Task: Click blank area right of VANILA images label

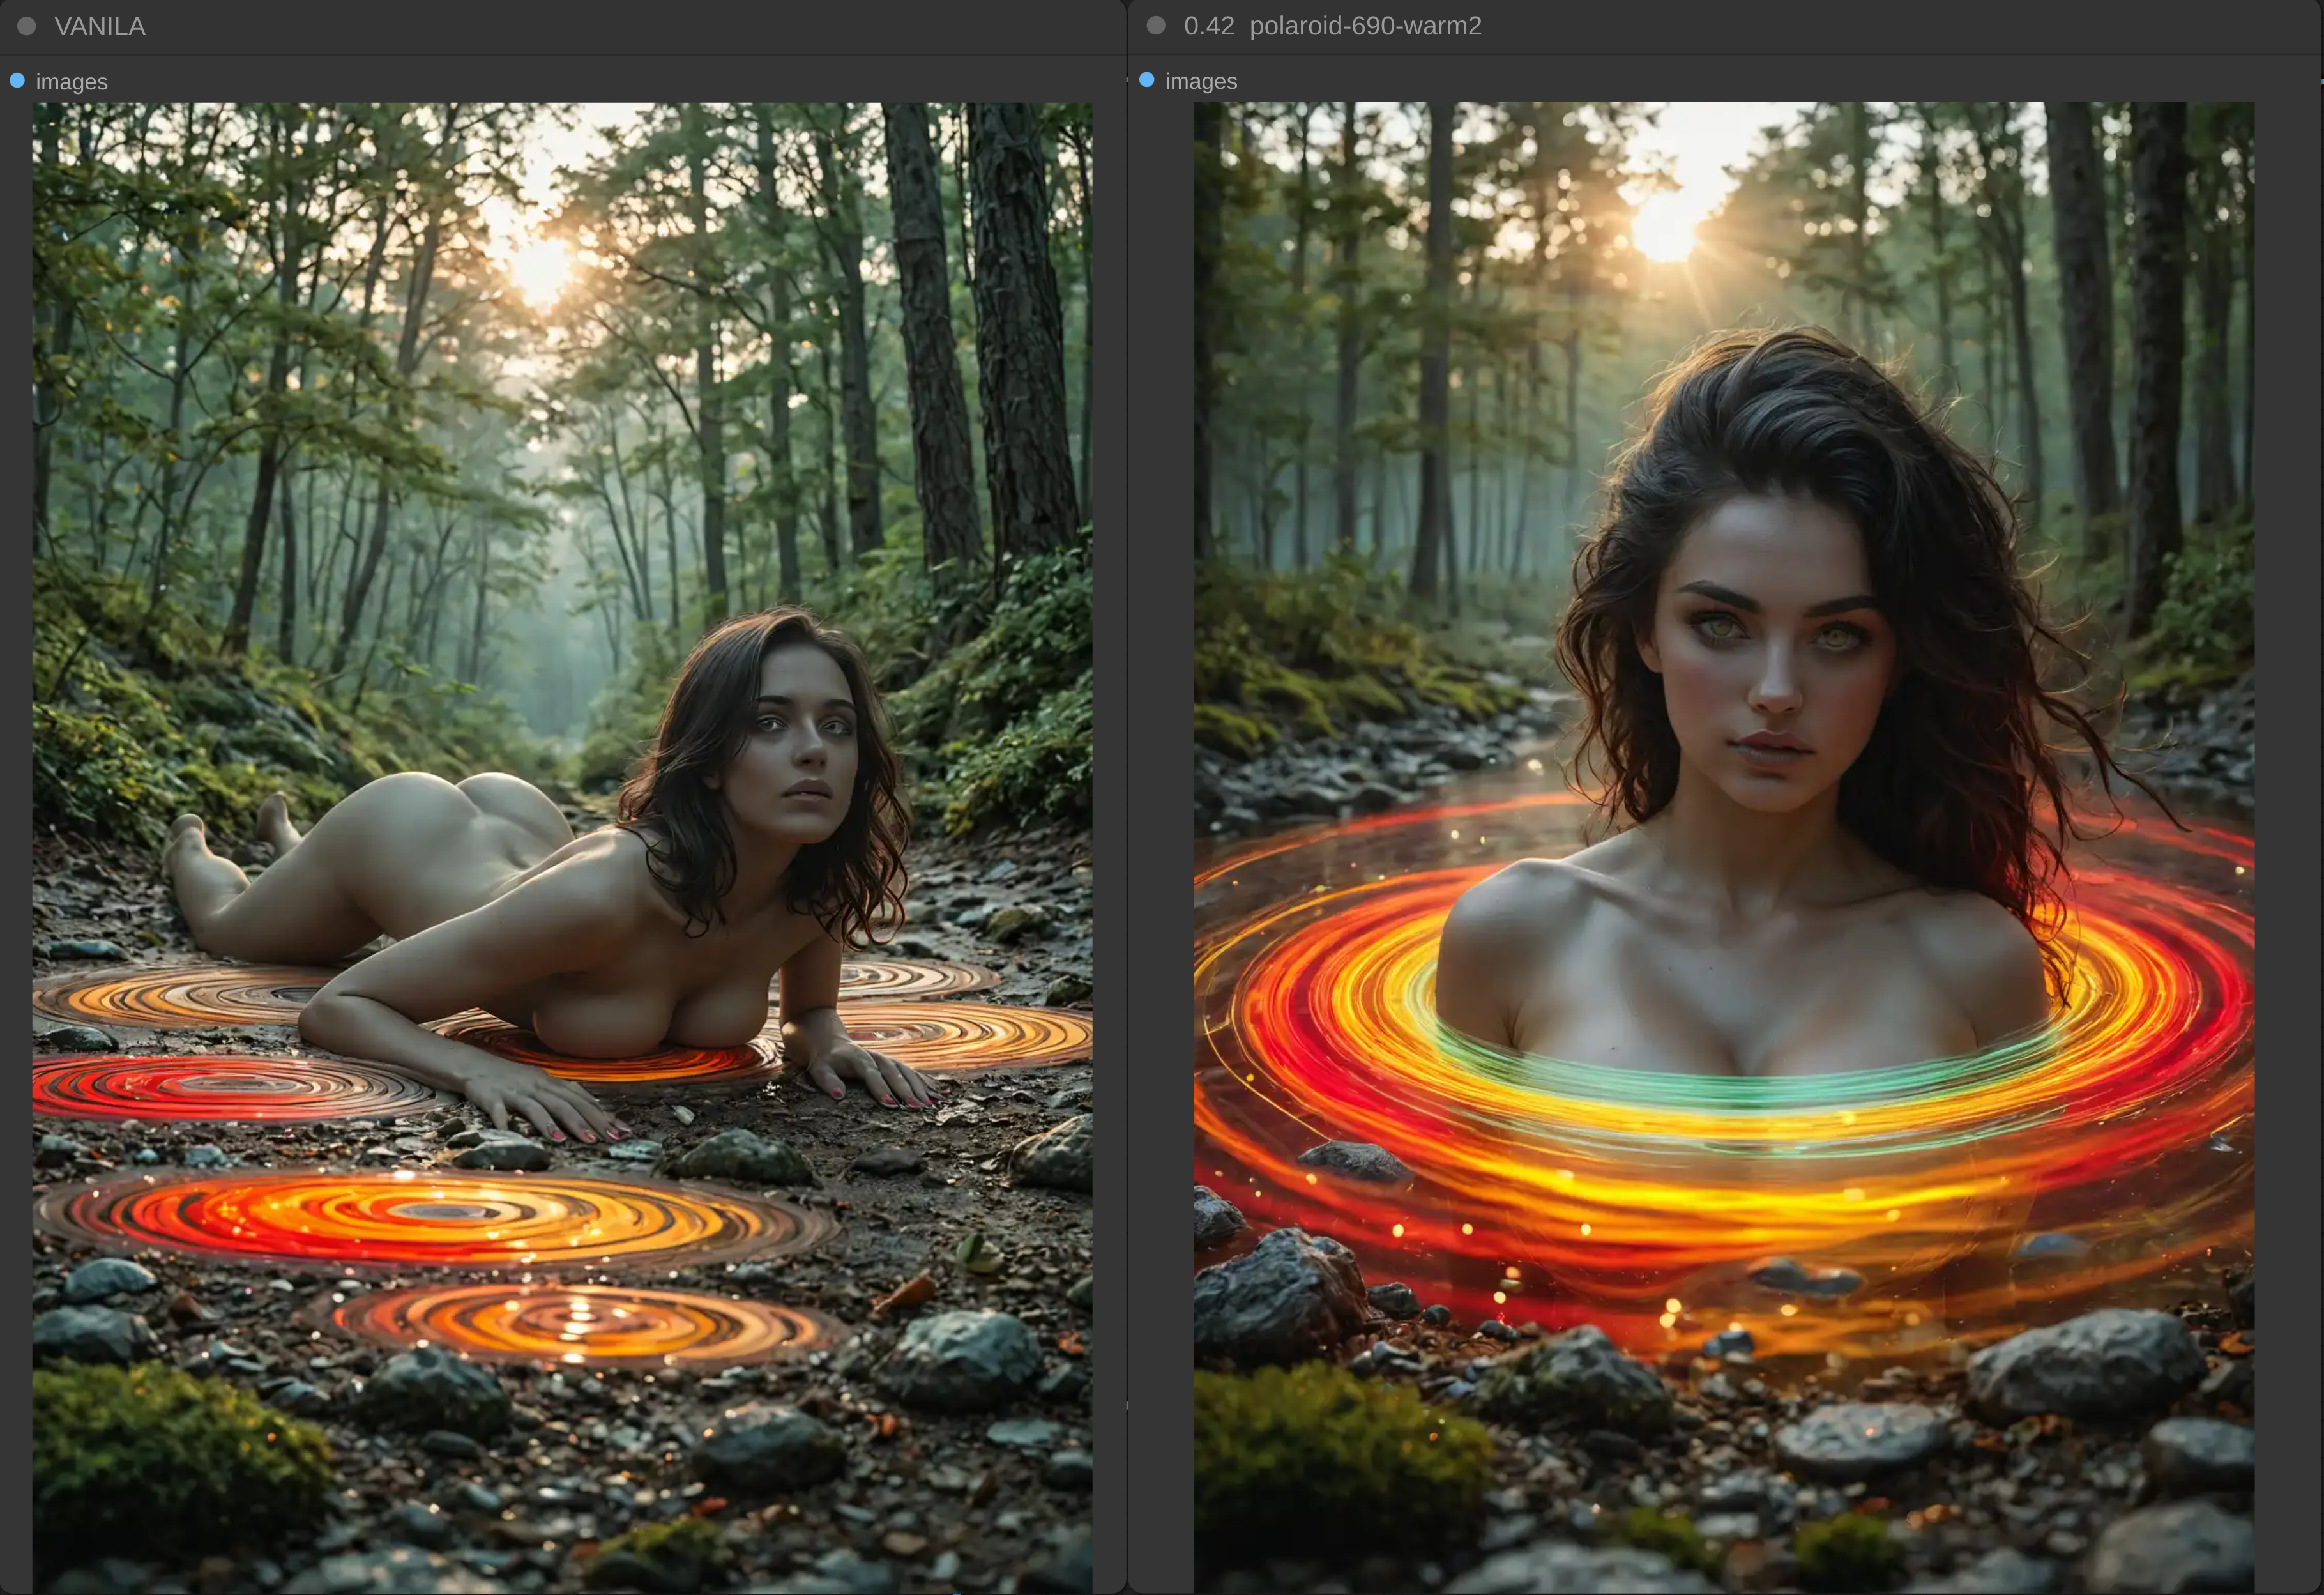Action: 600,81
